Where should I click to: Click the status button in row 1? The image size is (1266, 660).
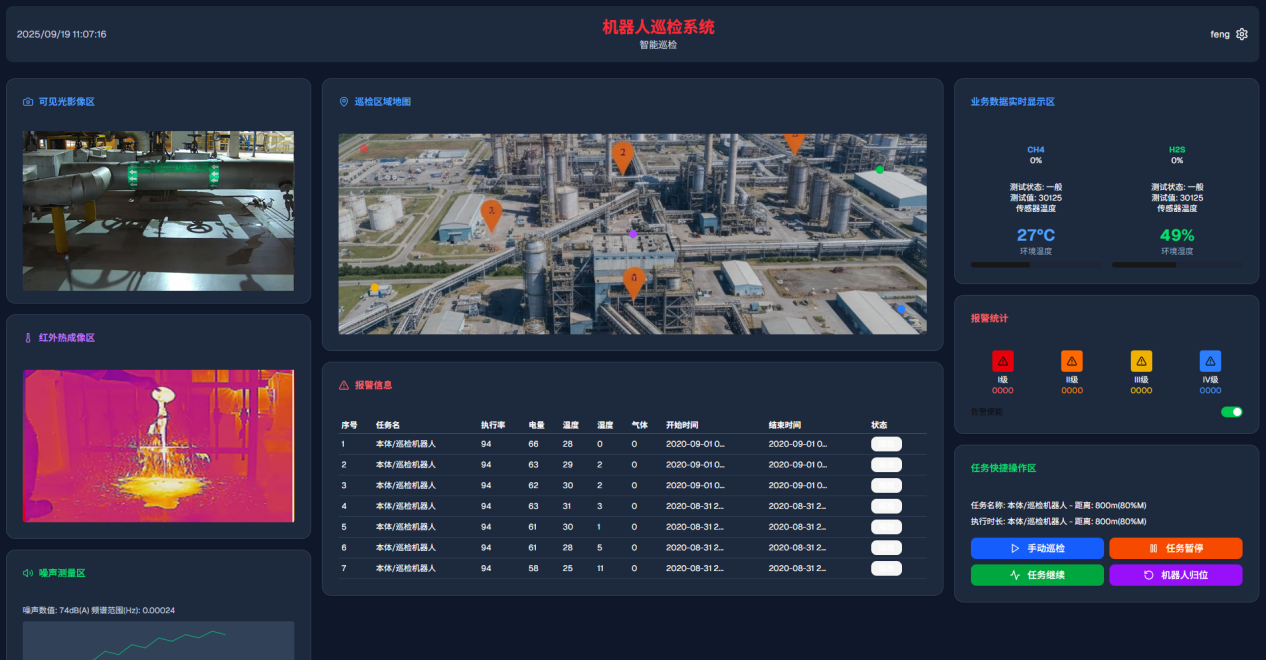886,444
